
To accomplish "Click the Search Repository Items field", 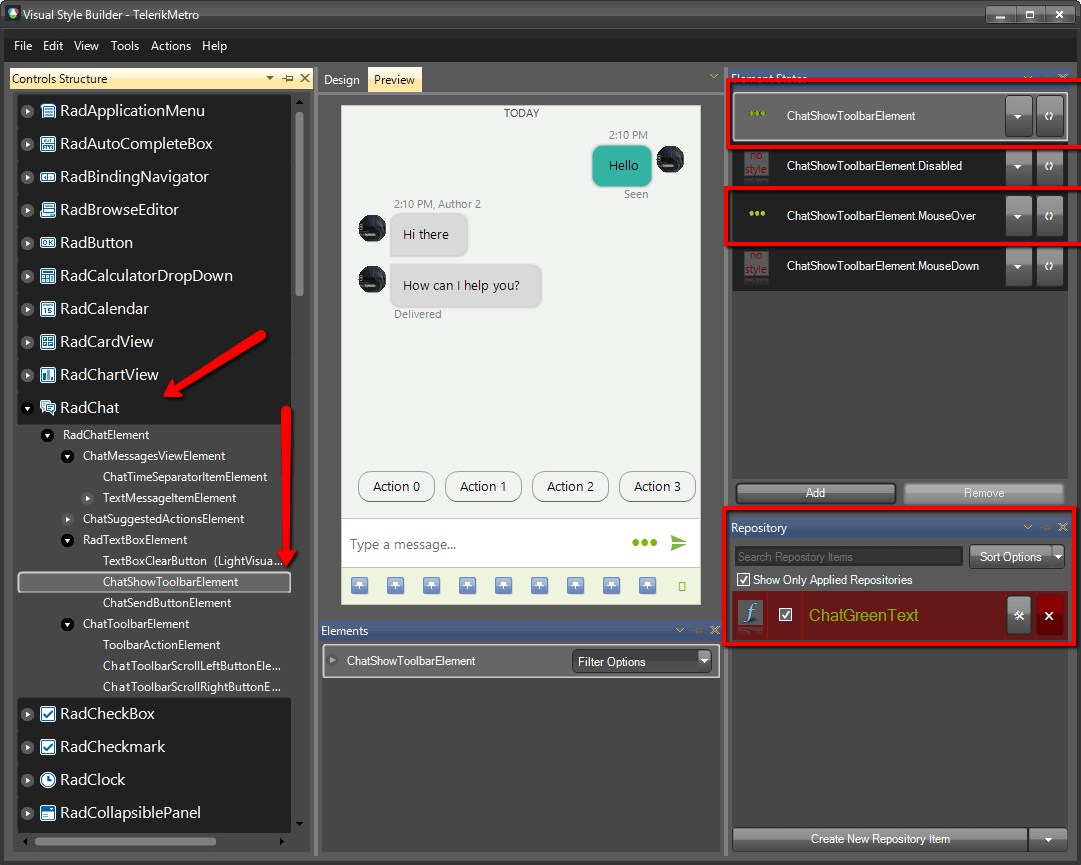I will point(848,556).
